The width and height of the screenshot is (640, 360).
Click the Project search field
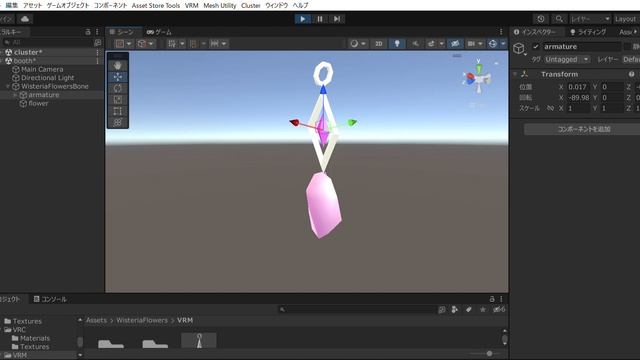(x=357, y=310)
